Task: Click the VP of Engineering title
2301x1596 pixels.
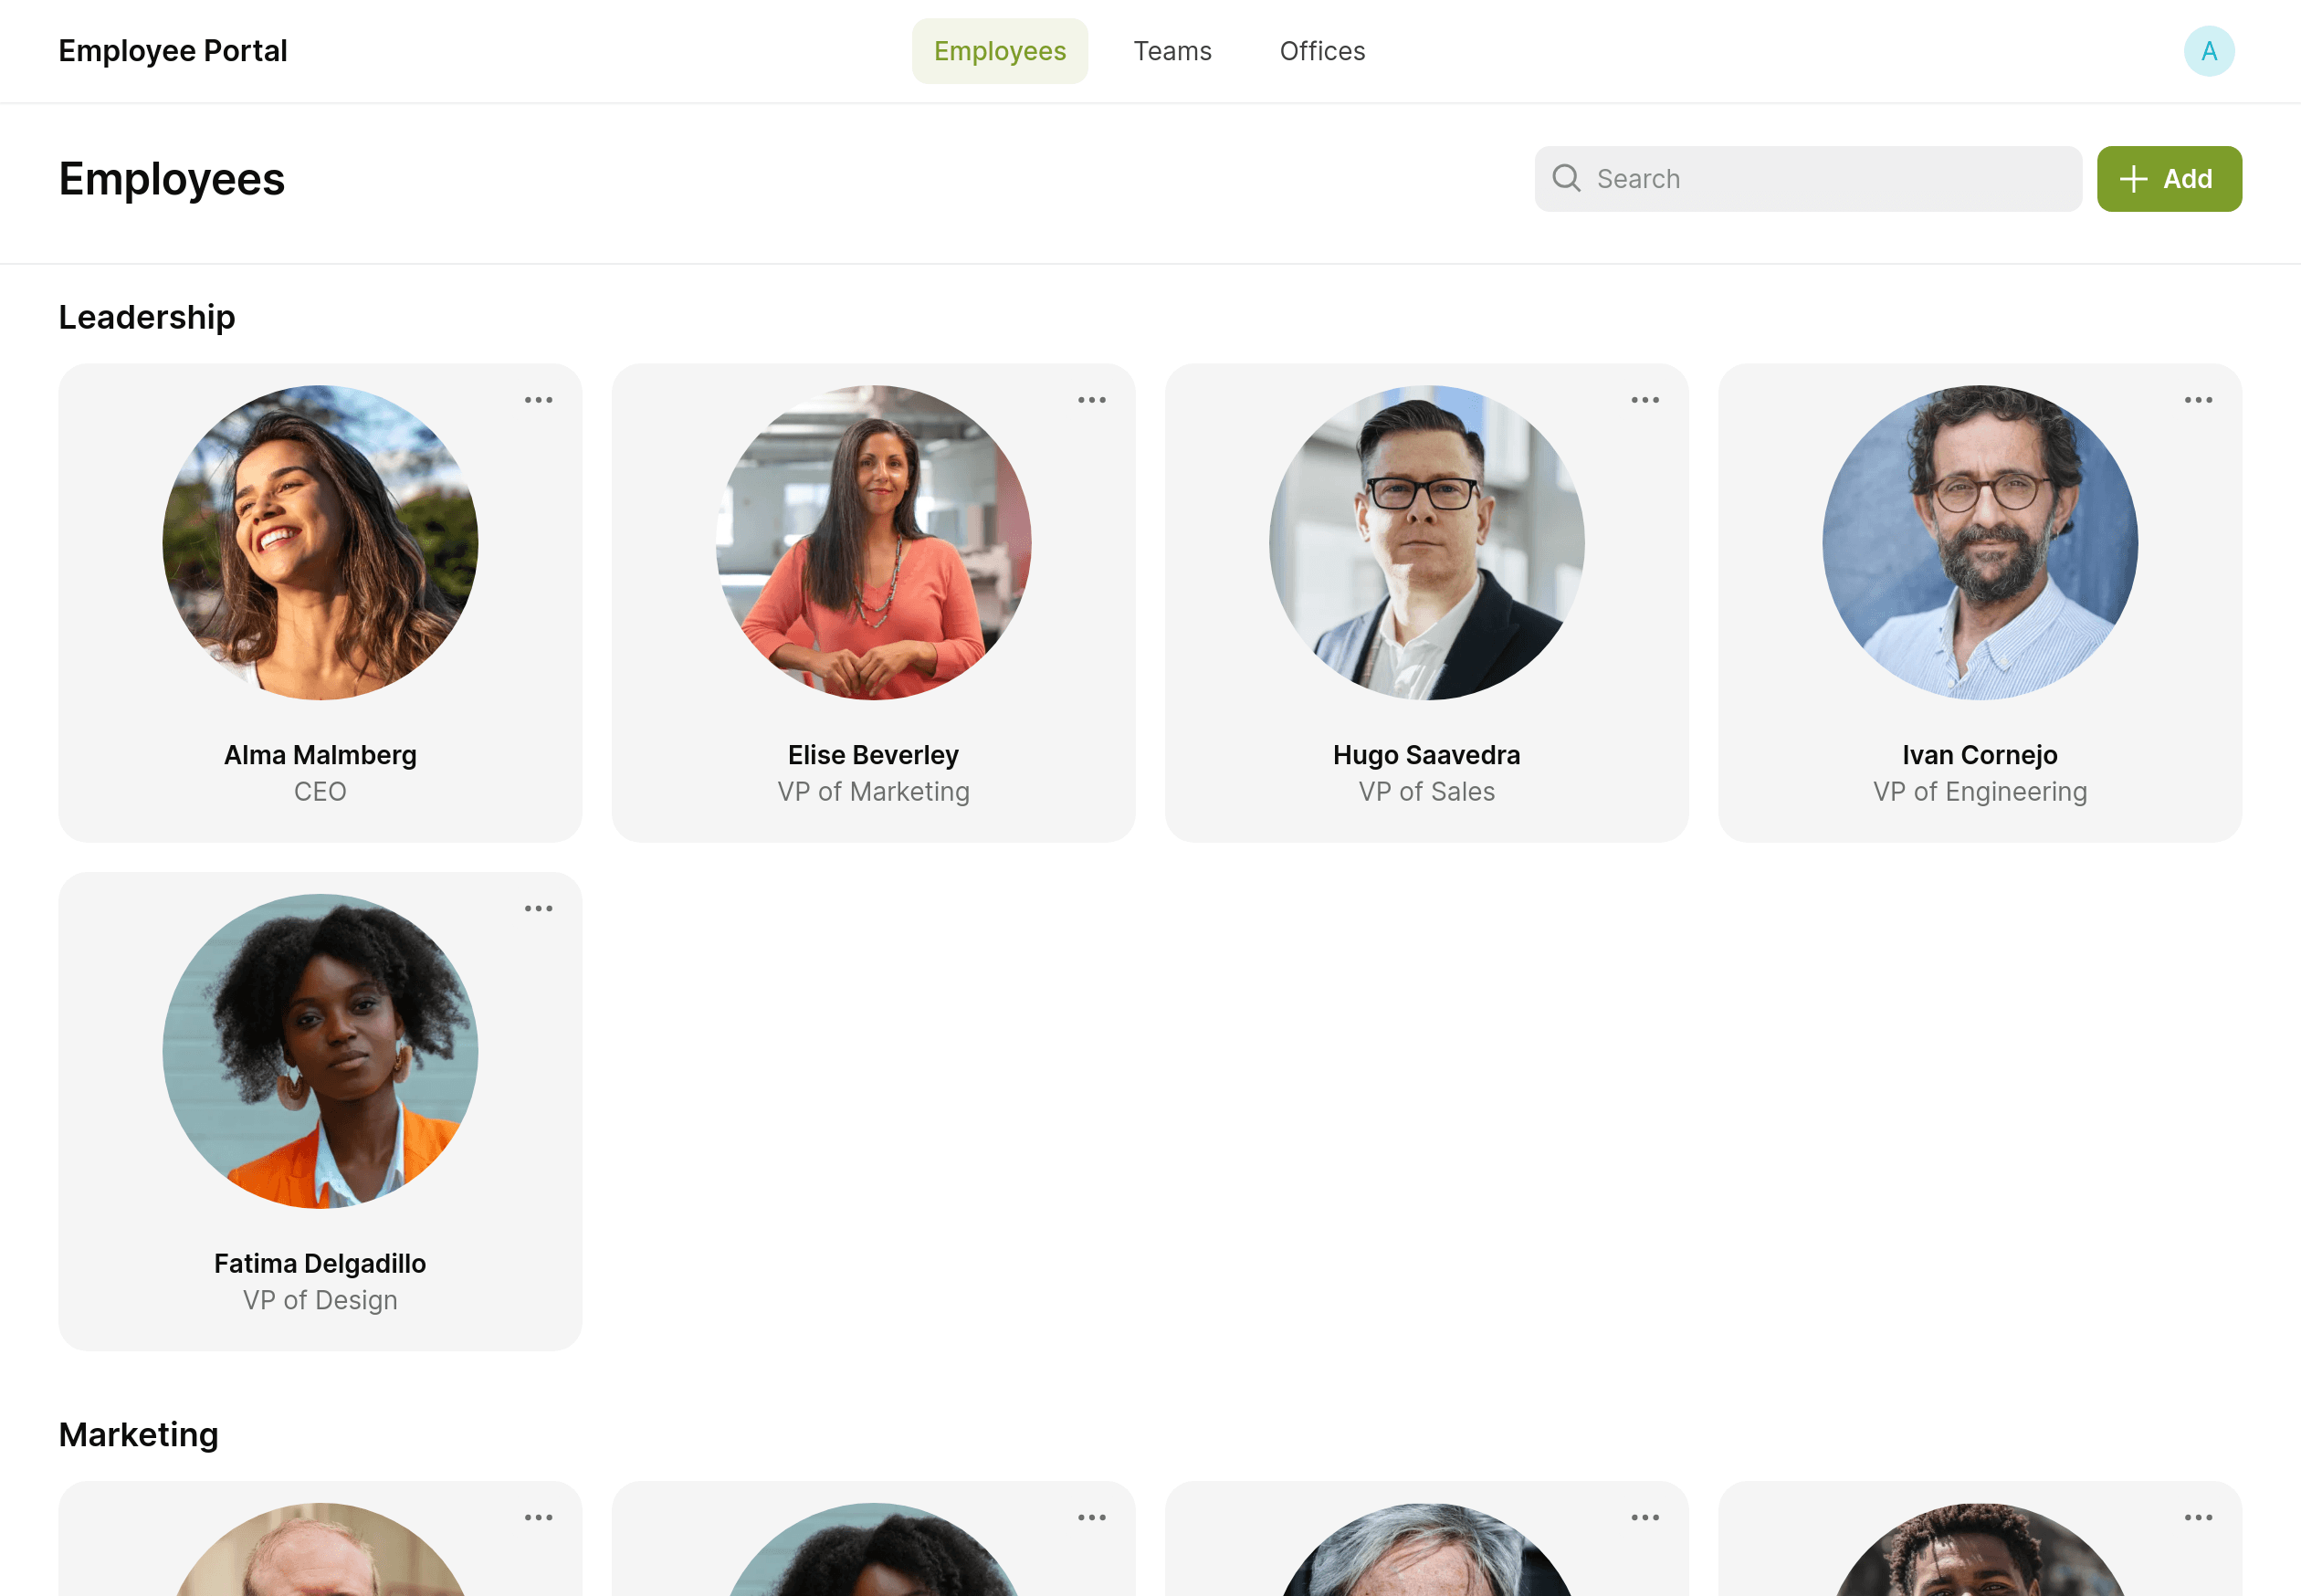Action: (1979, 791)
